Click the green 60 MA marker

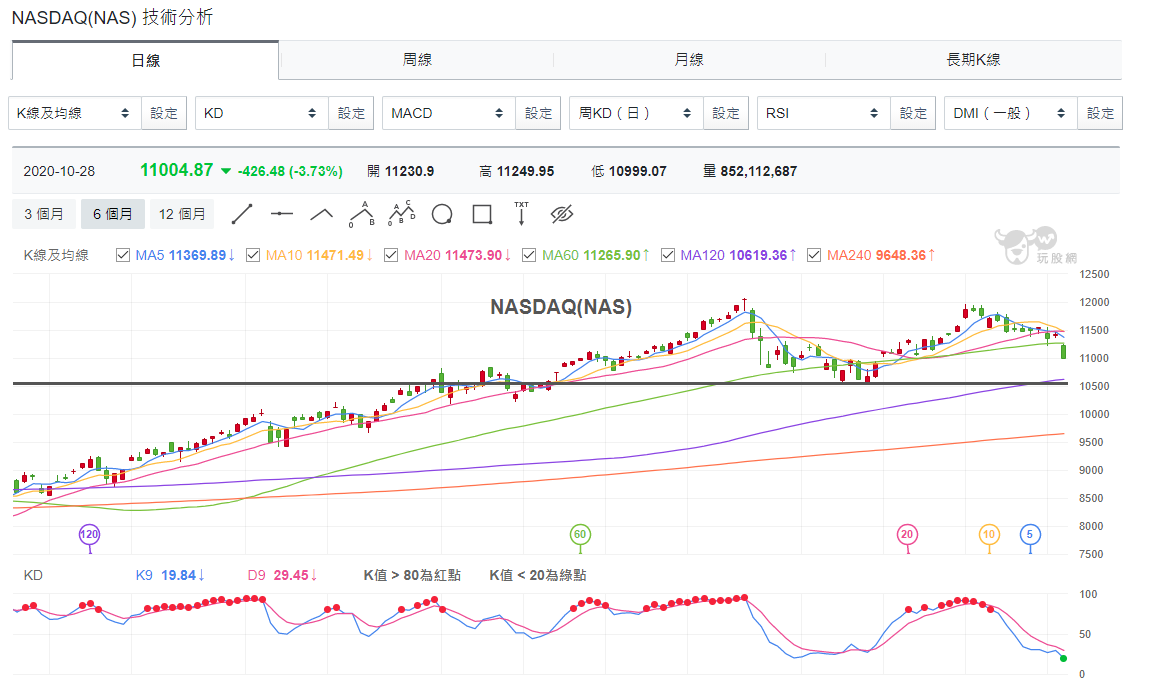tap(580, 535)
